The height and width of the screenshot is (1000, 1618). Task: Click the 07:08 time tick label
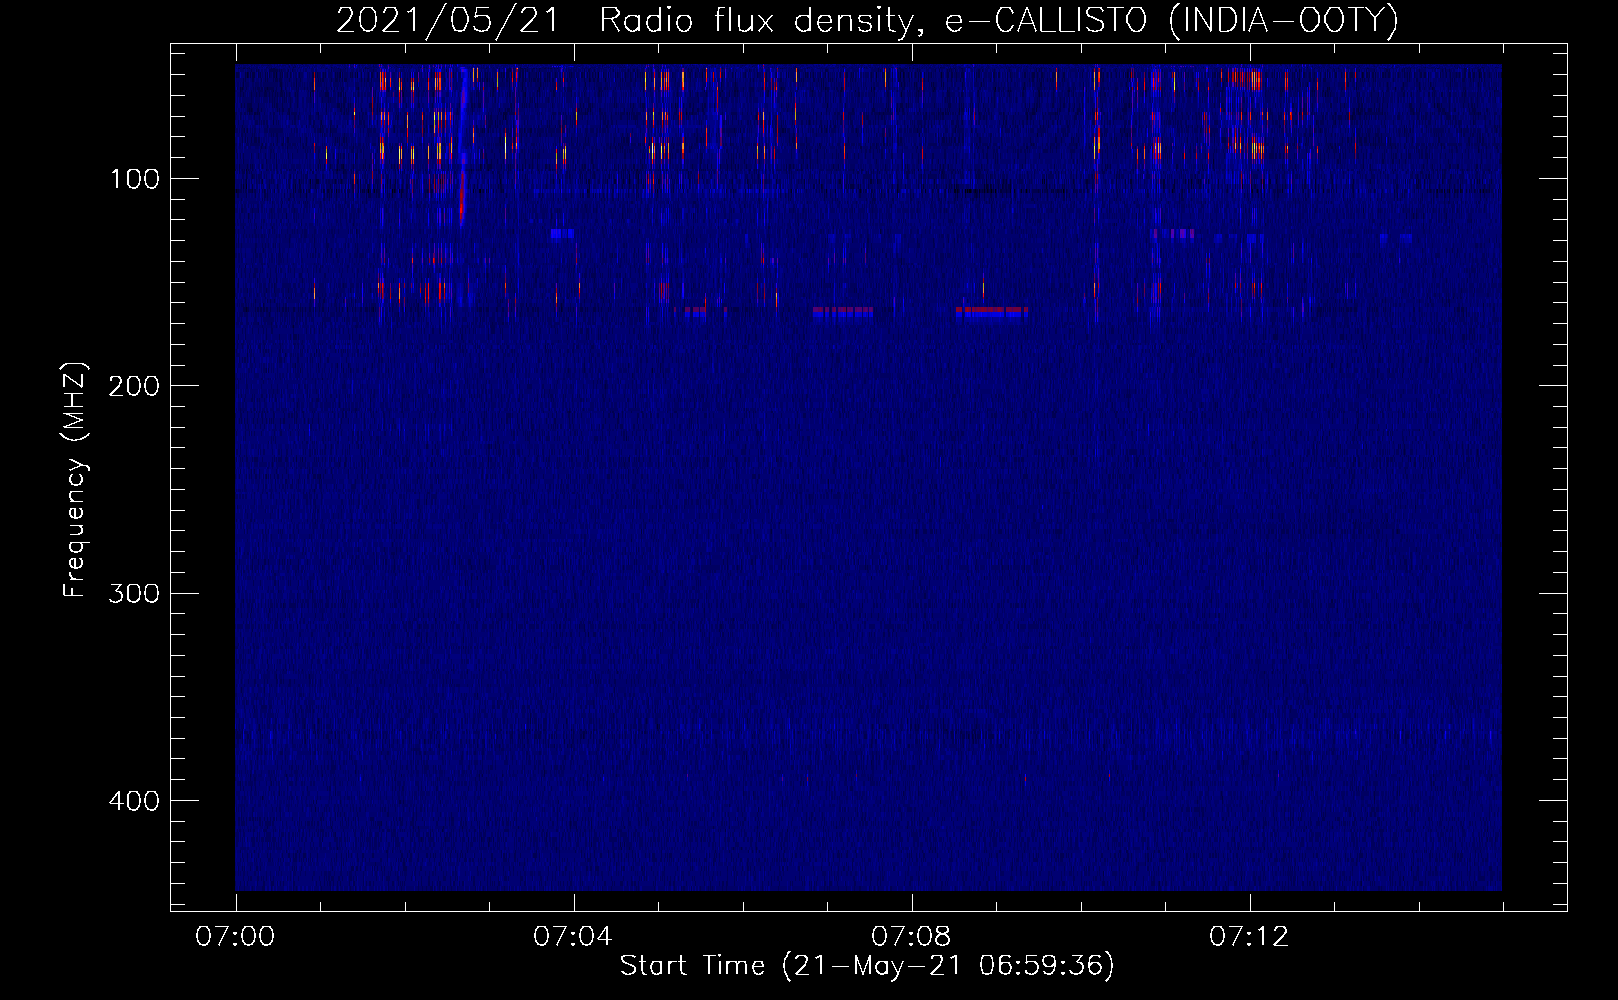coord(911,937)
